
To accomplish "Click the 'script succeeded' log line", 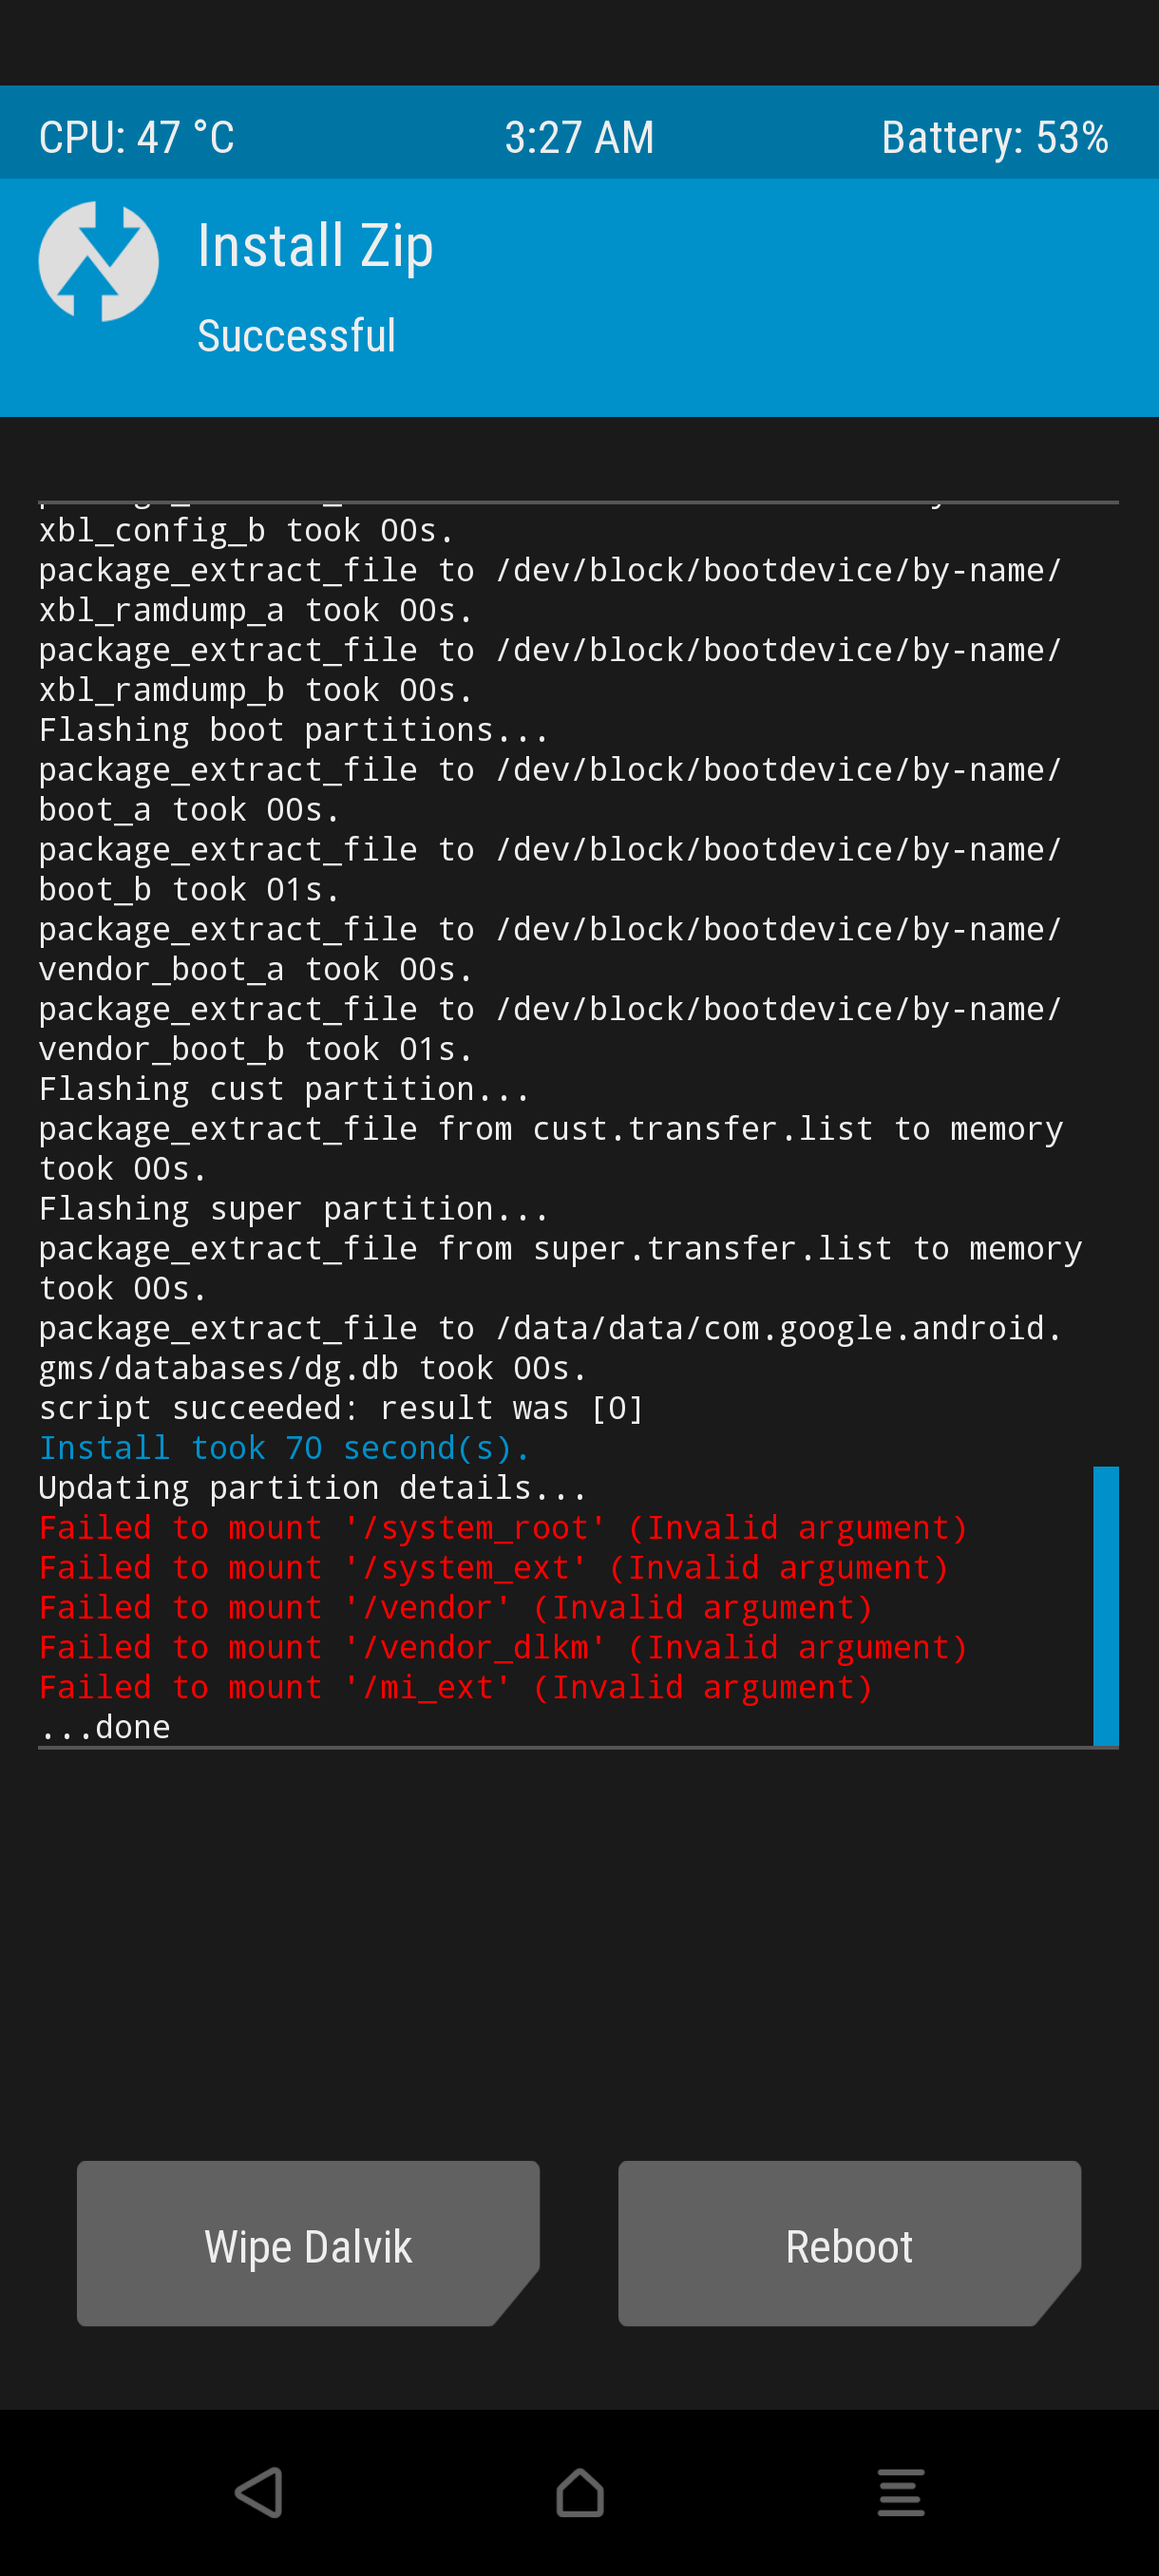I will click(x=341, y=1408).
